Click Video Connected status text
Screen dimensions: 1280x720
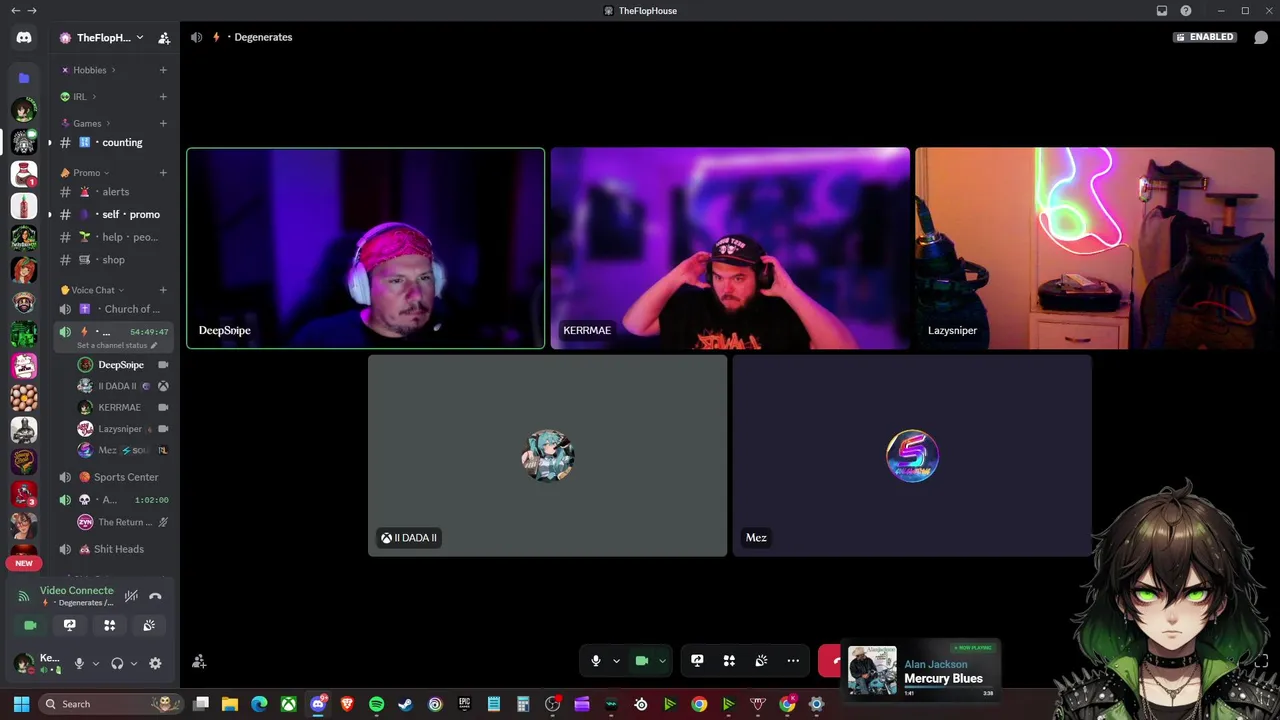click(77, 590)
